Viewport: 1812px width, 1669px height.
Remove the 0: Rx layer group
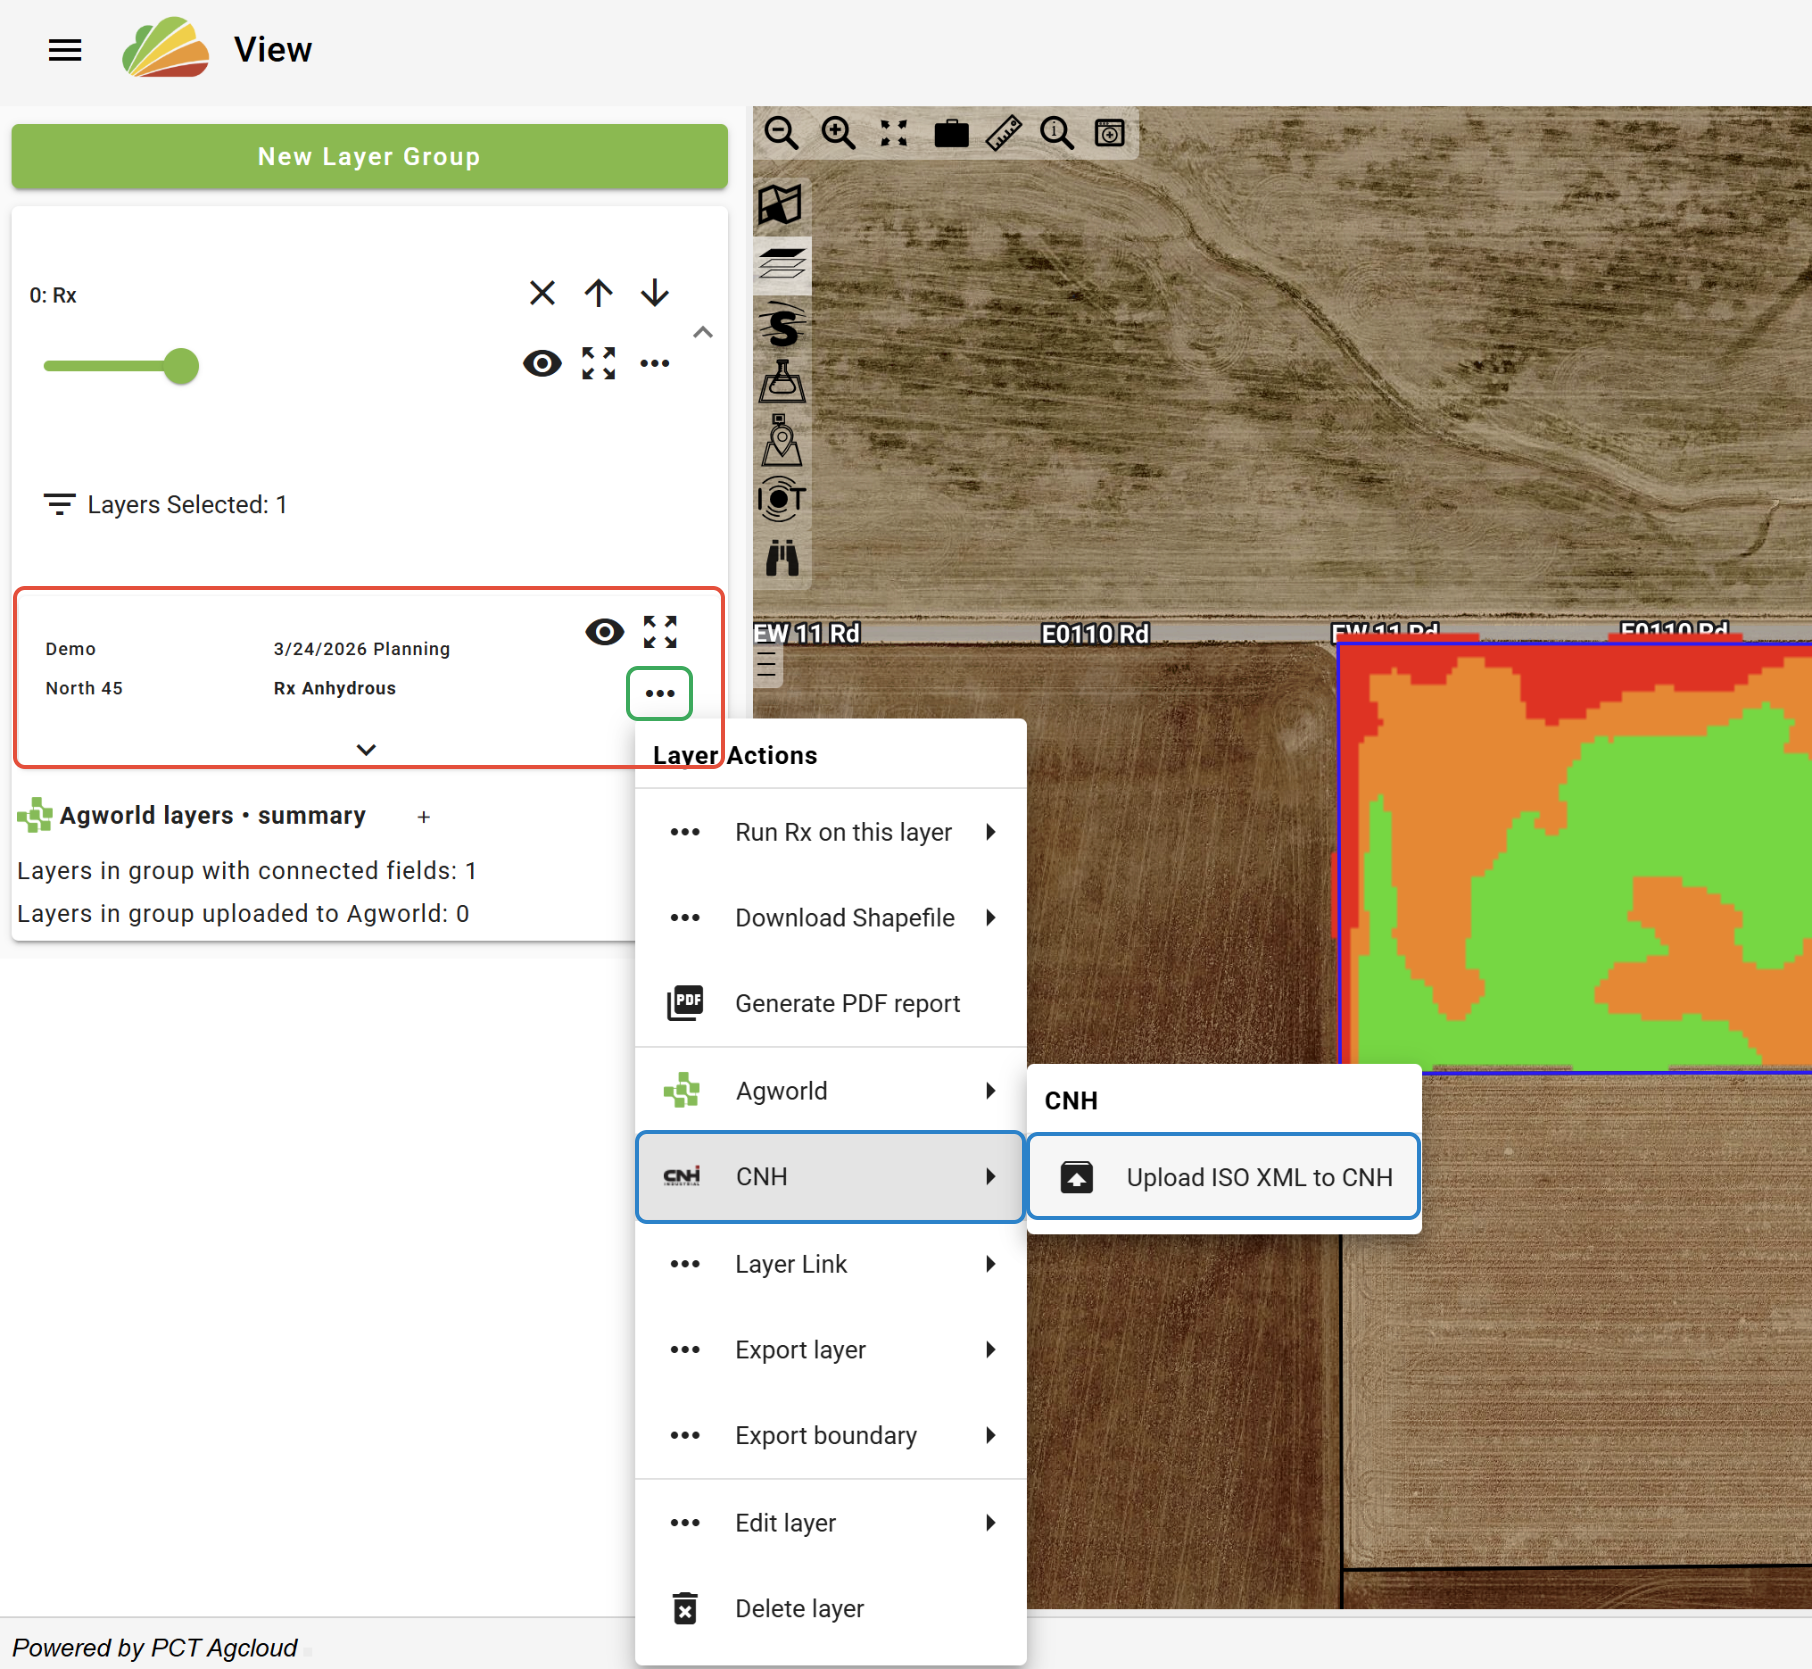(542, 293)
